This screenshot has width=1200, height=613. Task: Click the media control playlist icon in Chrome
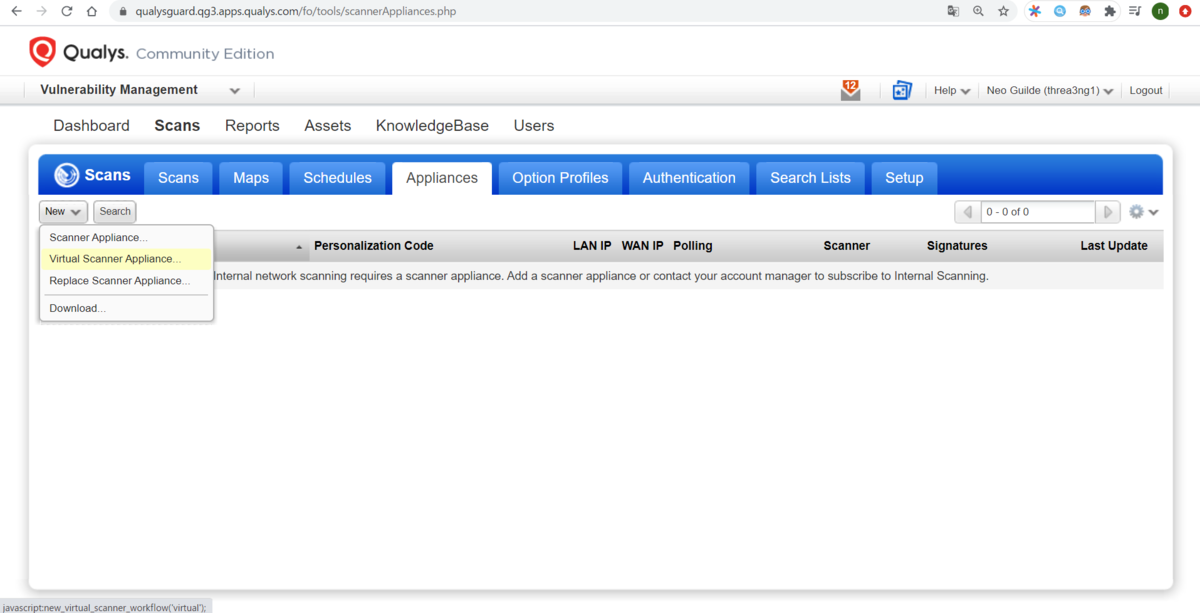click(1135, 12)
